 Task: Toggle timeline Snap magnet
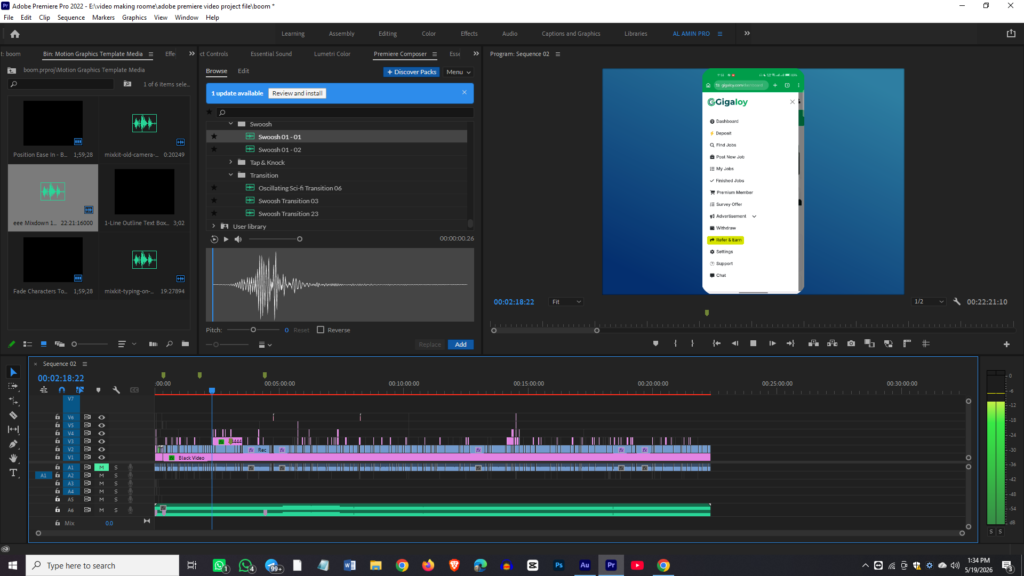click(x=61, y=390)
